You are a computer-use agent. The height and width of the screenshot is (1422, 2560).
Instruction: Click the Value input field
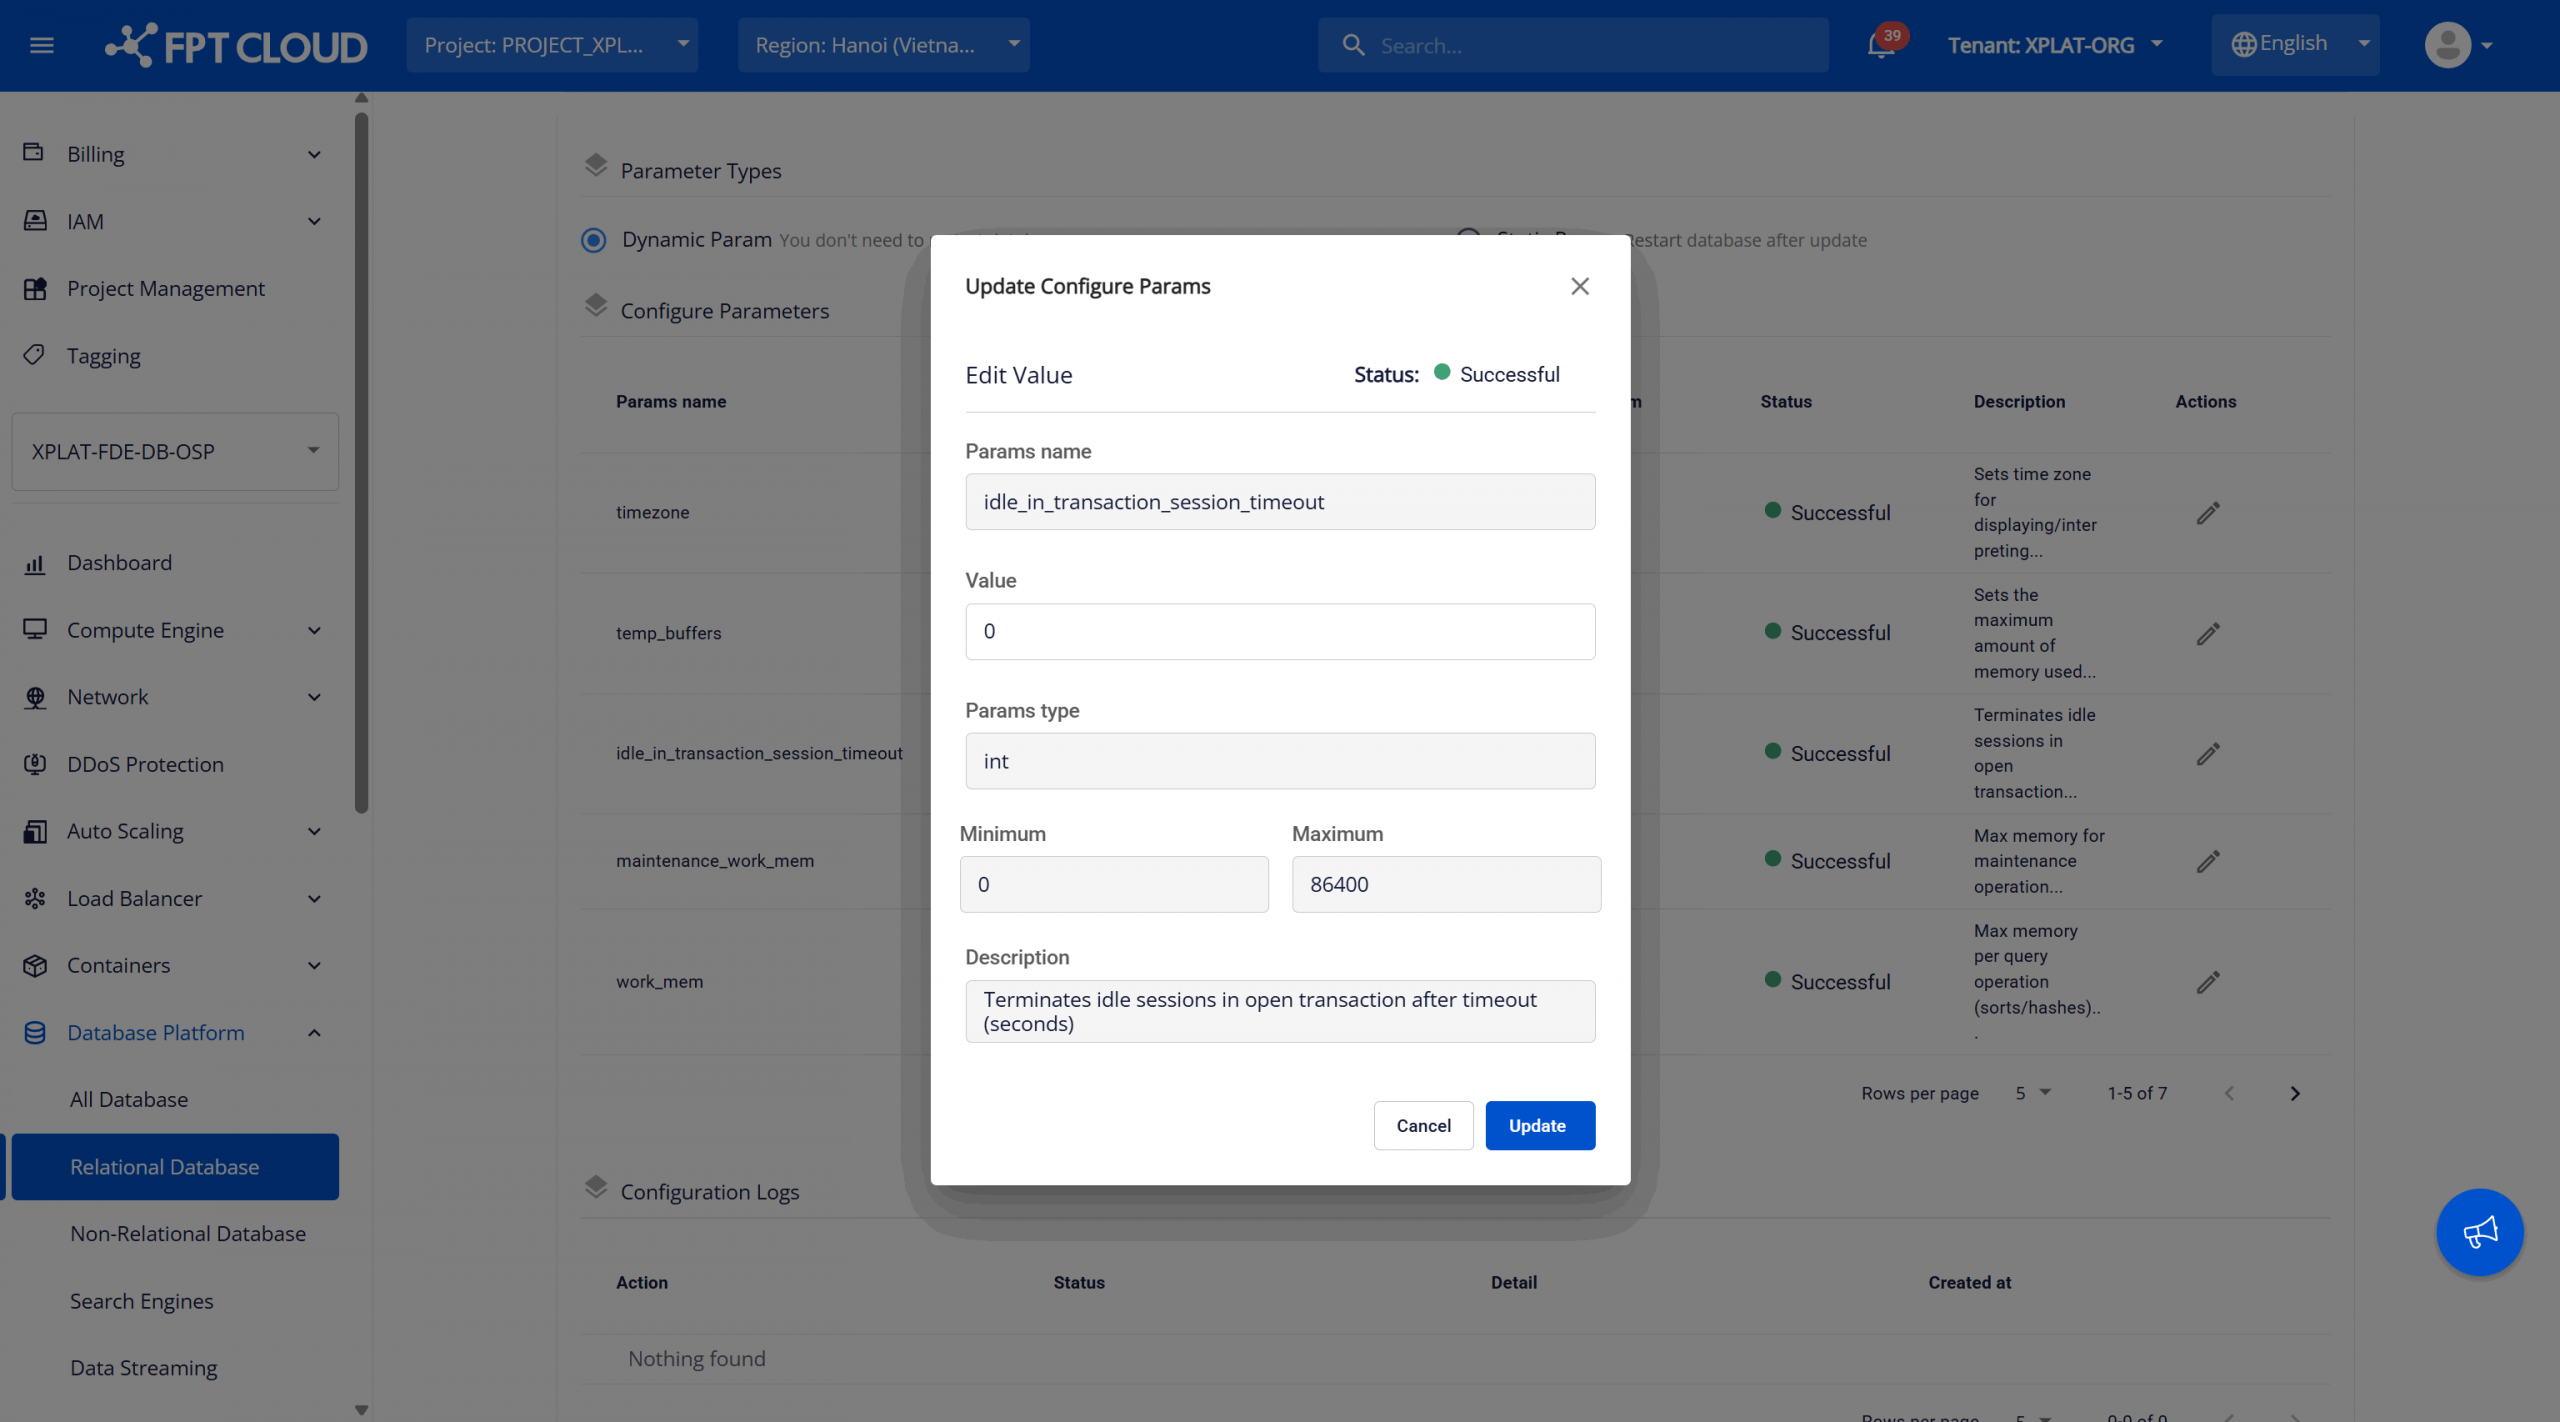point(1280,632)
